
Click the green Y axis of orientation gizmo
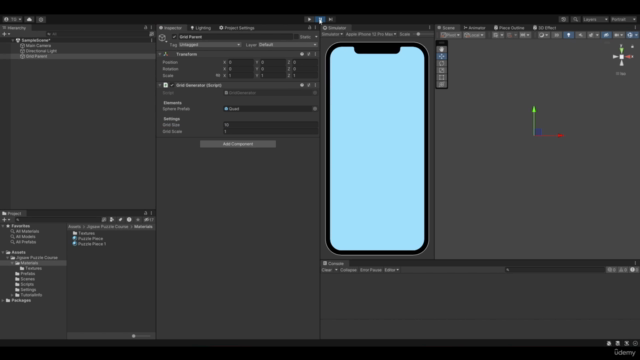[622, 50]
